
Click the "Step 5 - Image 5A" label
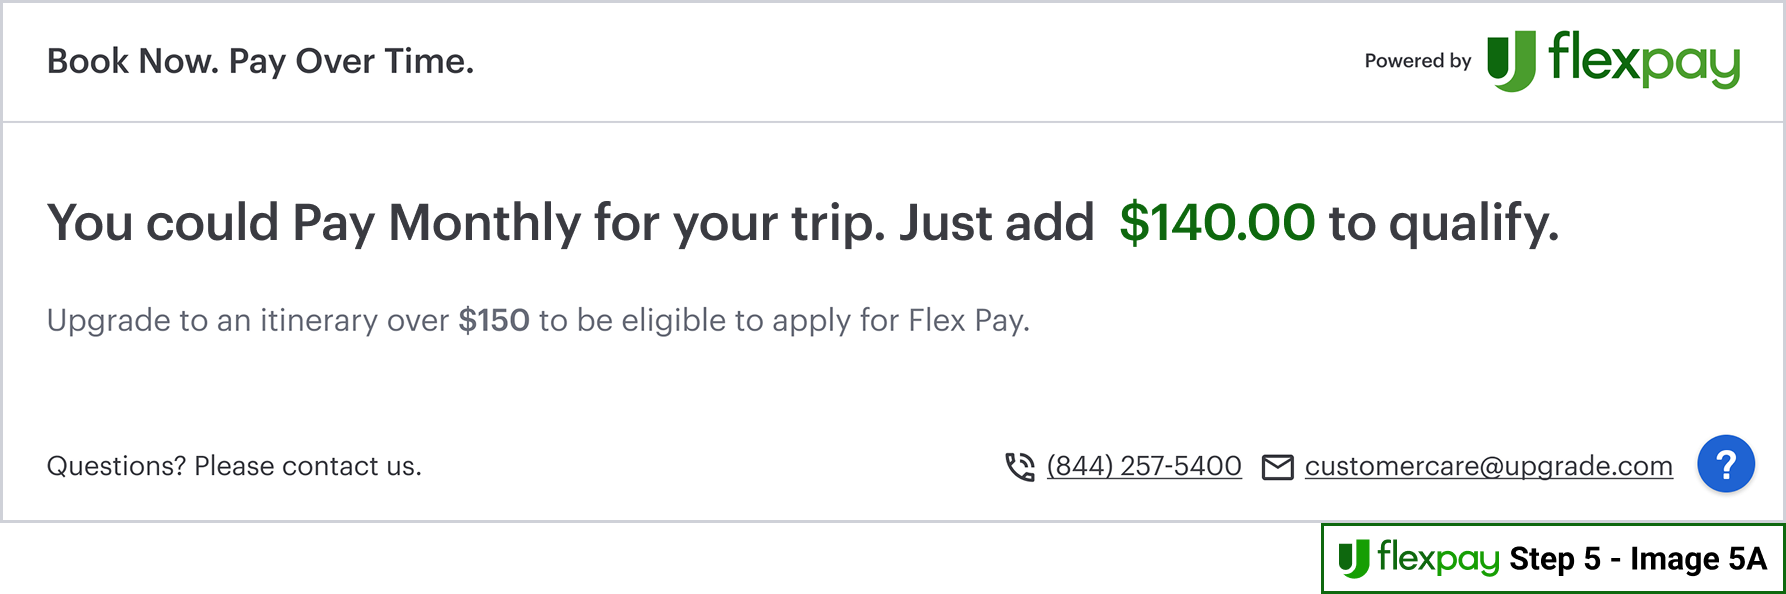(x=1637, y=559)
